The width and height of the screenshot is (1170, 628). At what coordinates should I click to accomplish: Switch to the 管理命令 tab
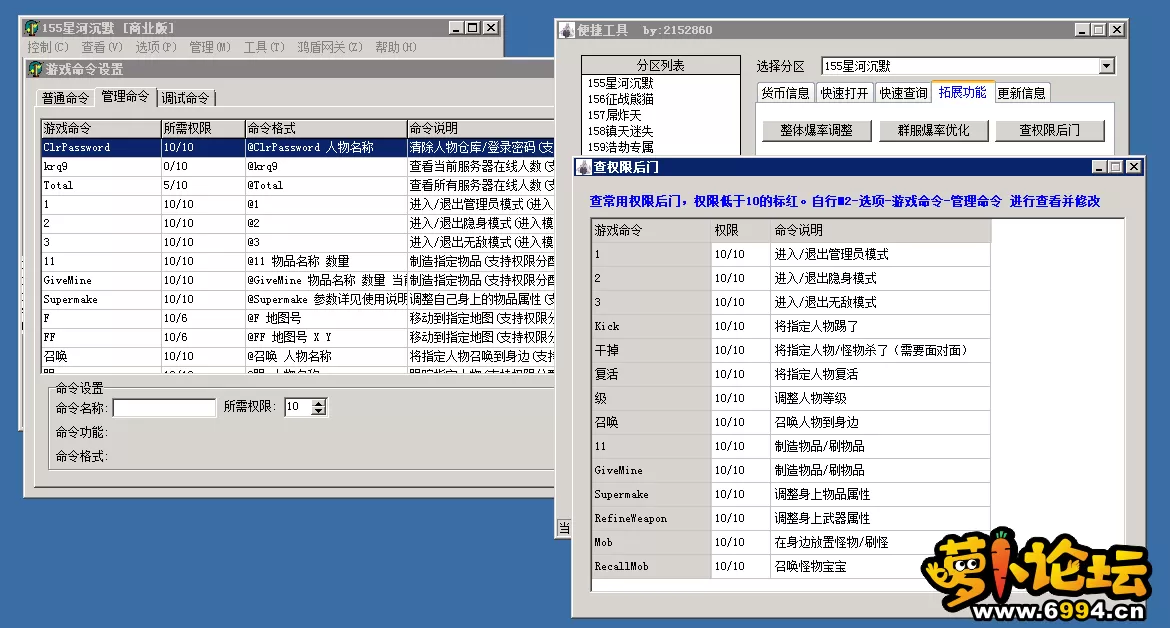(125, 96)
